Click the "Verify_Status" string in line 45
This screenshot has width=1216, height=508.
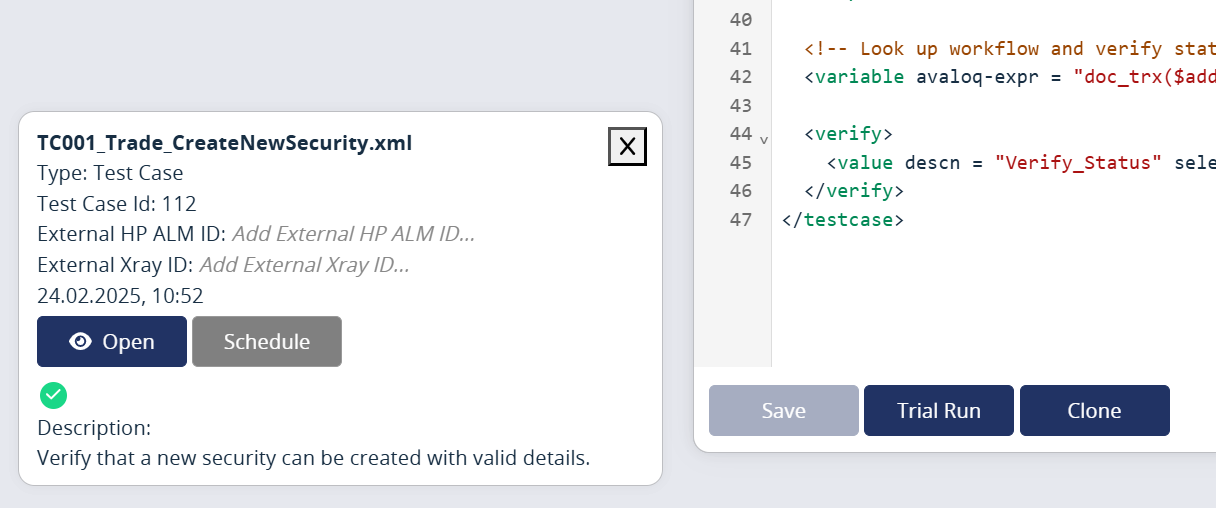pos(1073,162)
